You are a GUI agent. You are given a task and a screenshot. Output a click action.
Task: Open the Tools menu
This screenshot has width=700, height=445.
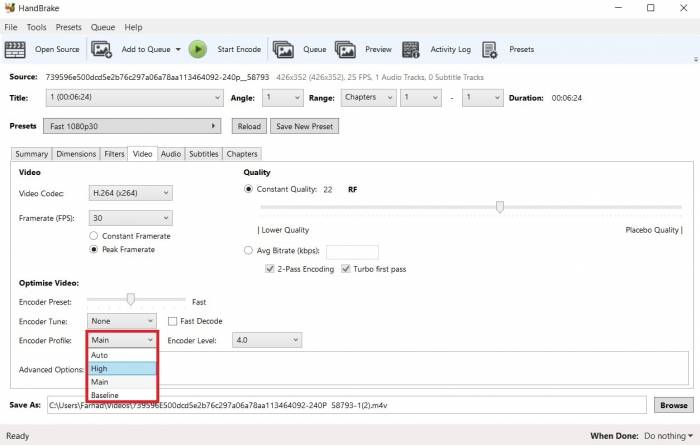pos(37,27)
